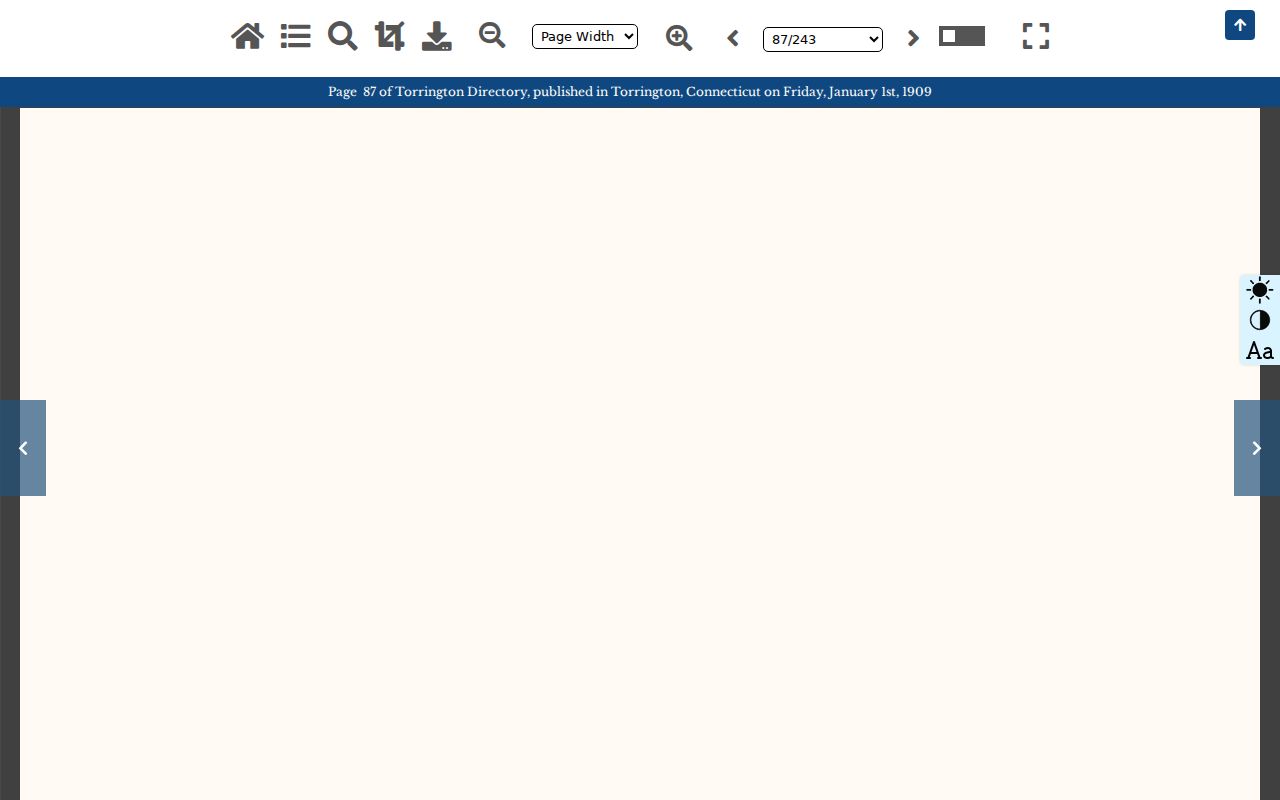The height and width of the screenshot is (800, 1280).
Task: Open the Page Width zoom dropdown
Action: (585, 37)
